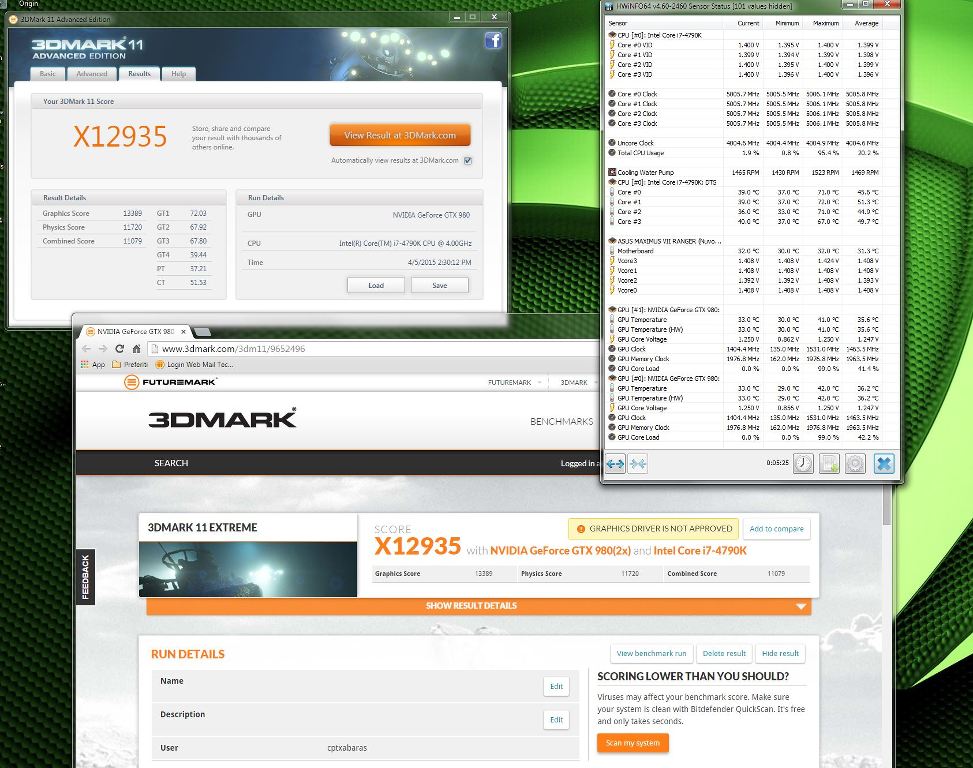Open the Preferiti bookmarks folder
Viewport: 973px width, 768px height.
tap(130, 365)
